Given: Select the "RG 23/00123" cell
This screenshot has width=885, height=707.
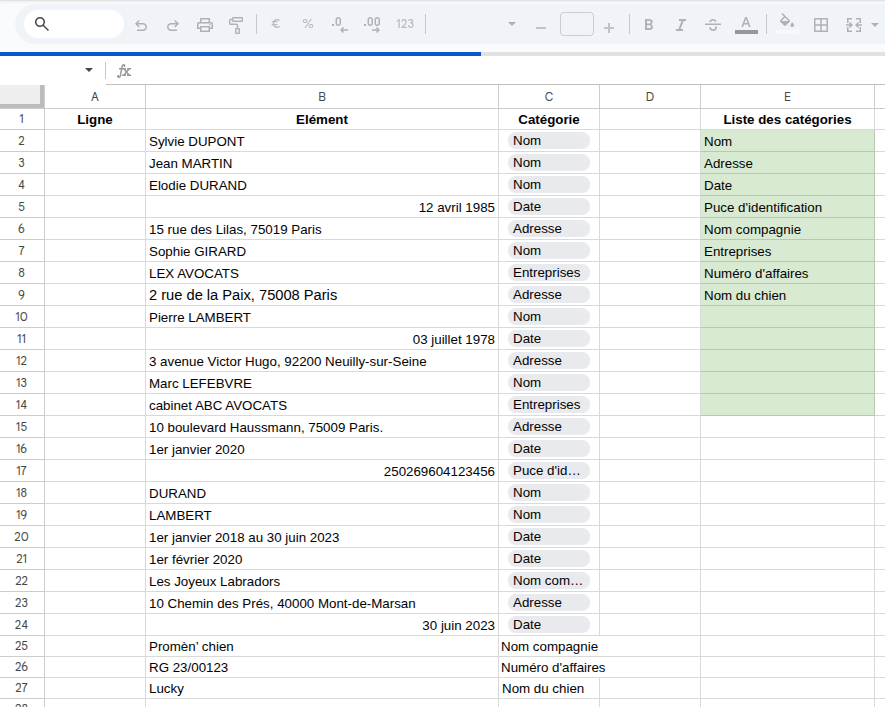Looking at the screenshot, I should 322,668.
